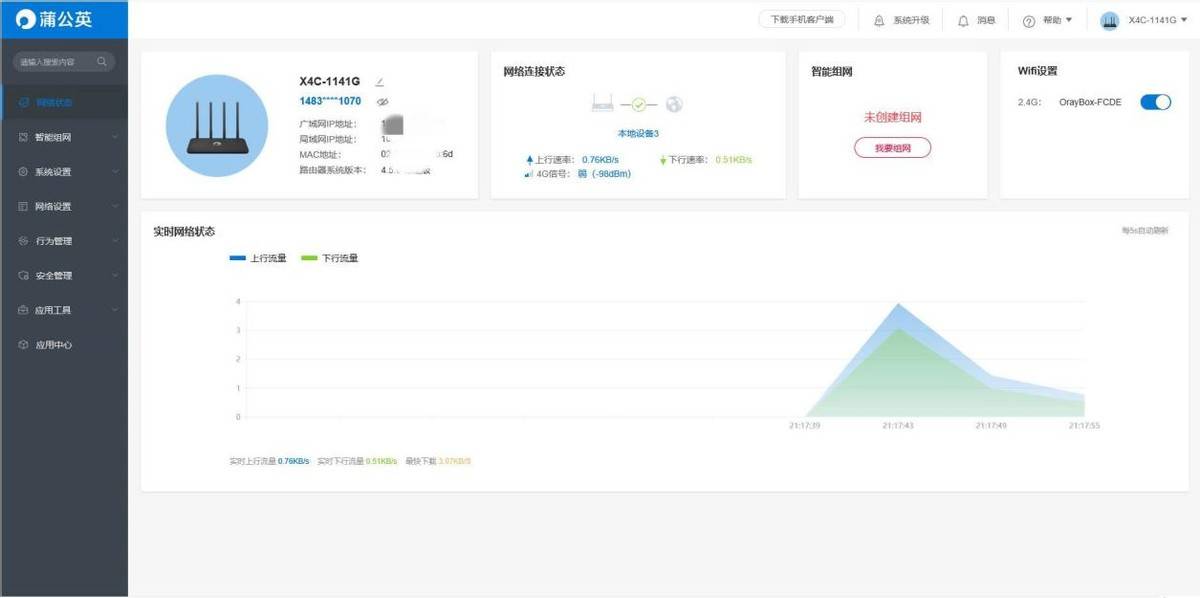
Task: Click the 下载手机客户端 button
Action: [801, 20]
